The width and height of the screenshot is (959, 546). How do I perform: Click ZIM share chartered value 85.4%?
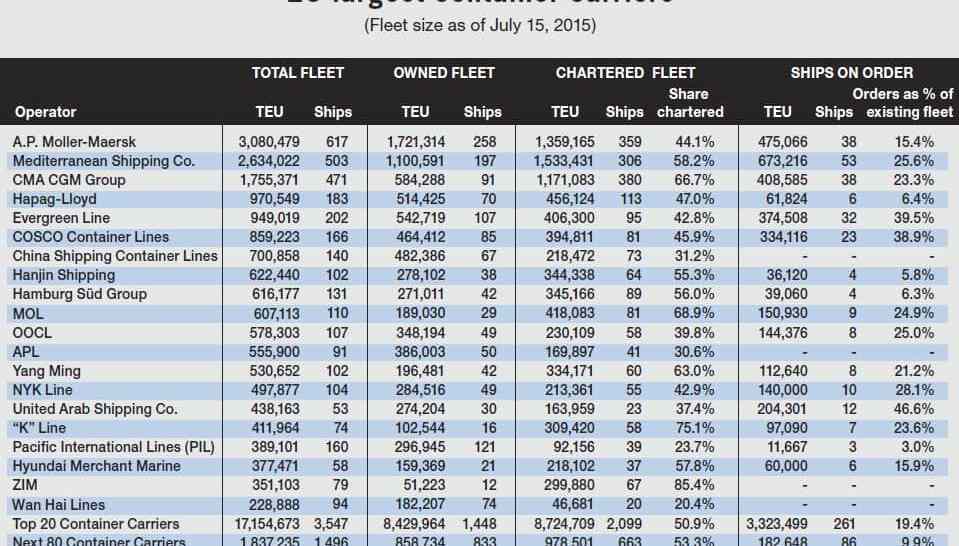(x=694, y=485)
